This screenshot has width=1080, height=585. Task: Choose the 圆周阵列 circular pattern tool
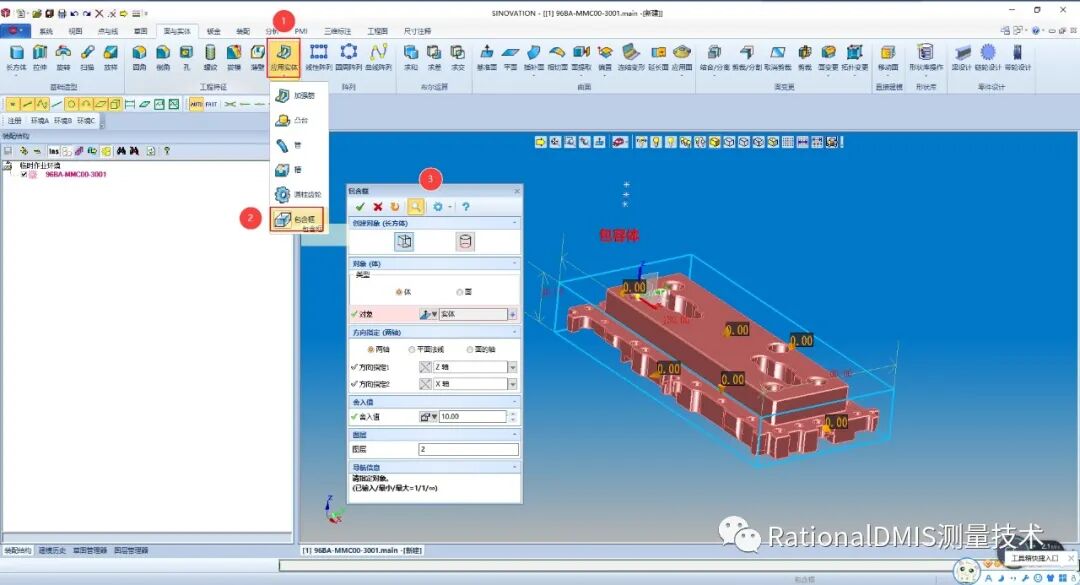tap(349, 57)
